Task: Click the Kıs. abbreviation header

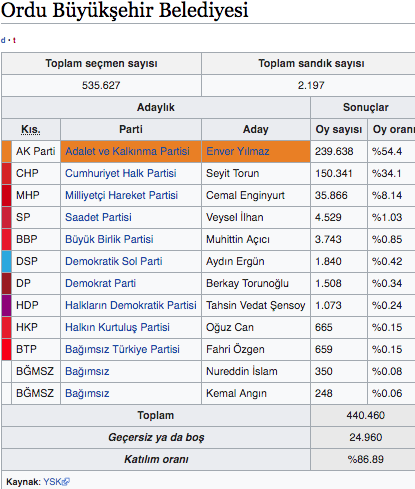Action: tap(31, 129)
